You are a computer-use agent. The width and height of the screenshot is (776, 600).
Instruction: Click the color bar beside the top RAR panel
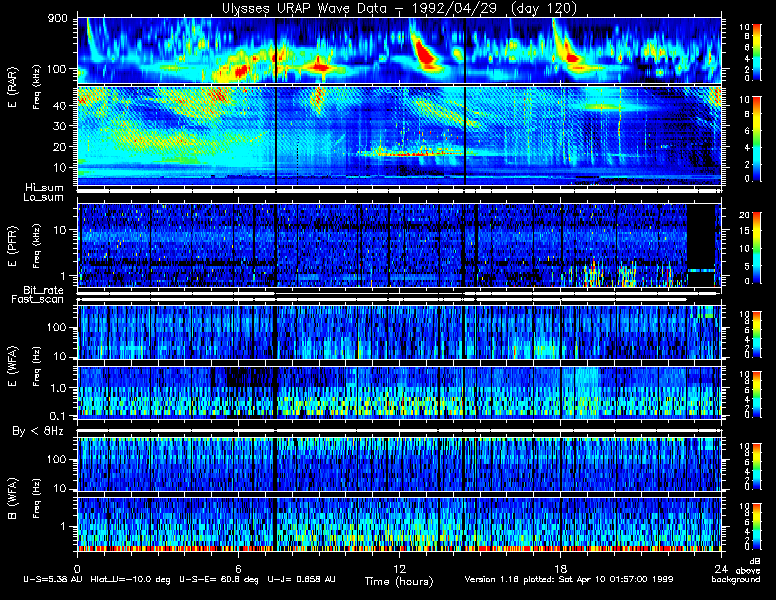(x=757, y=51)
